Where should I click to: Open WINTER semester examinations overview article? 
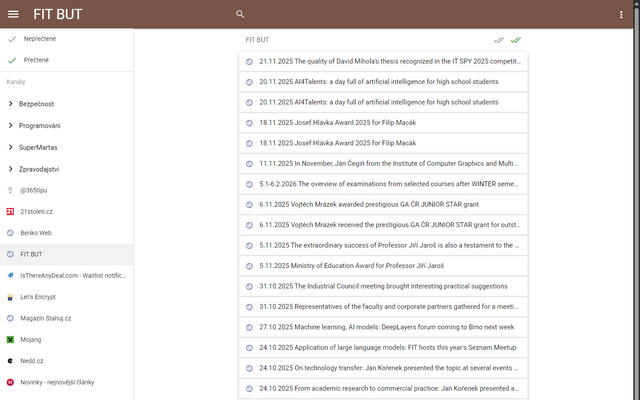pos(383,184)
